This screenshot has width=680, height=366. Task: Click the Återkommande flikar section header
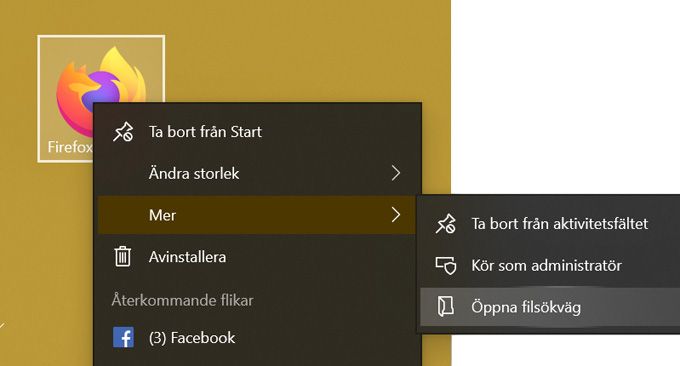183,300
